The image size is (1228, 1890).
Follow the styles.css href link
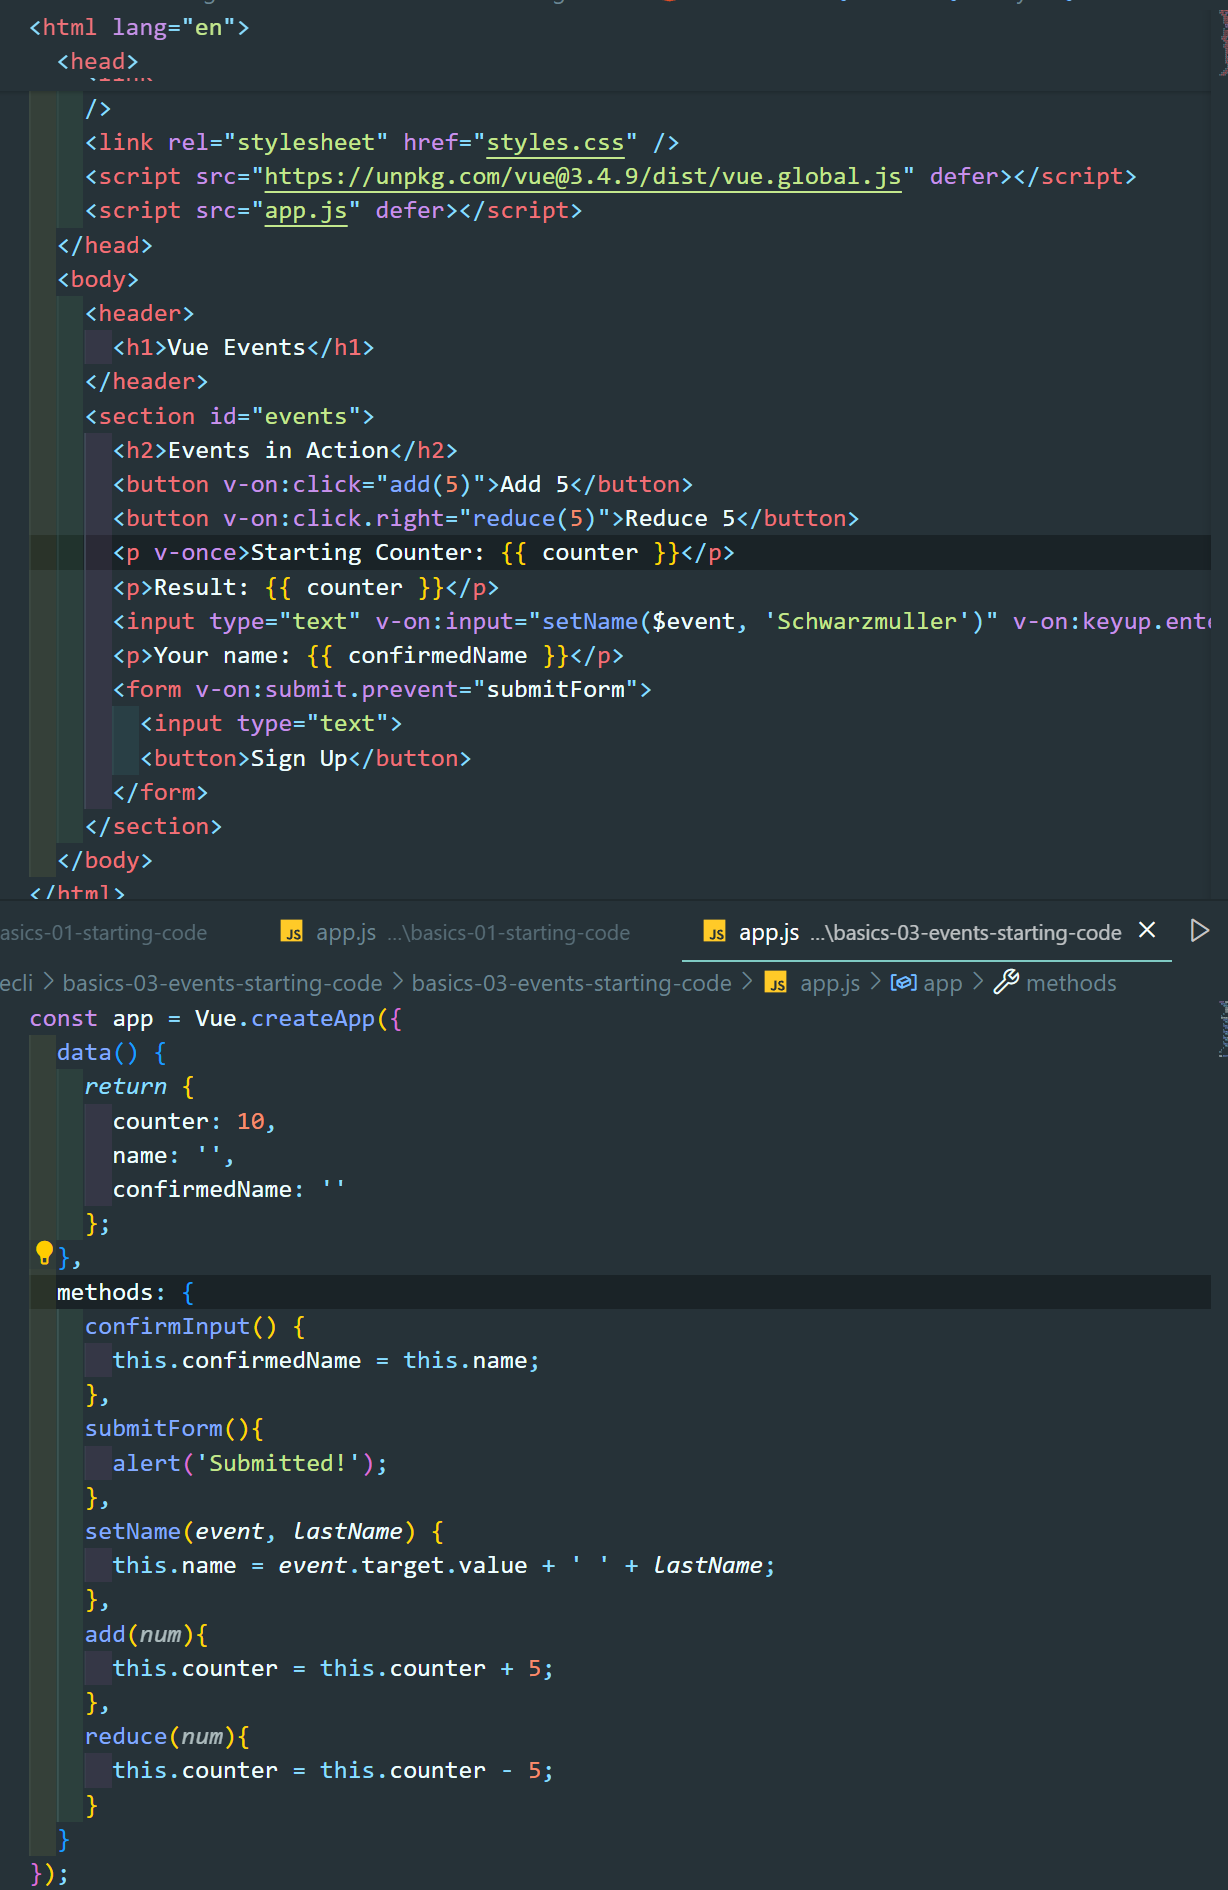(x=555, y=143)
